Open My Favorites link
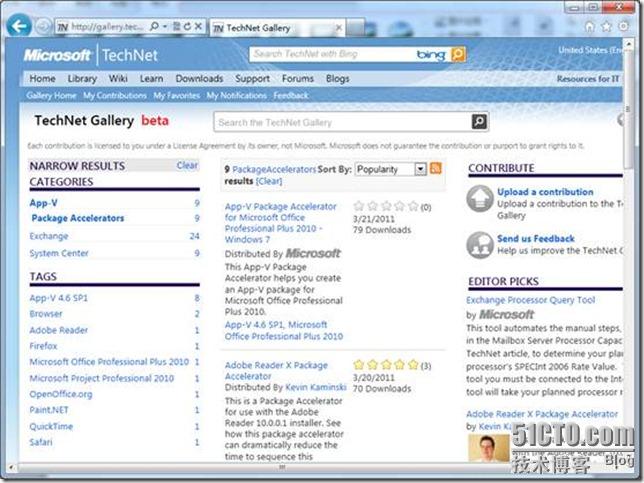 click(177, 96)
